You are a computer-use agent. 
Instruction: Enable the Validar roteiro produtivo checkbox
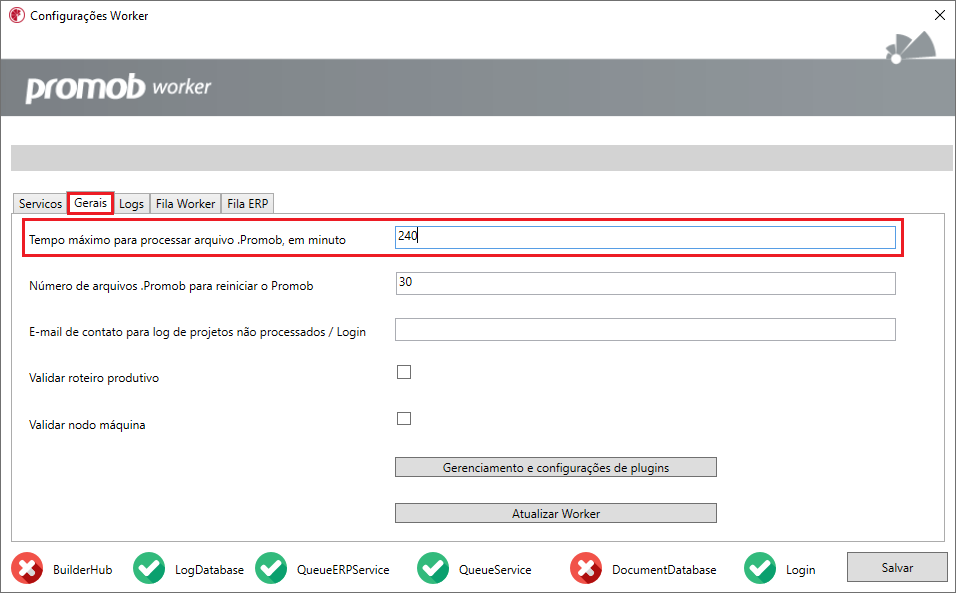(x=404, y=372)
